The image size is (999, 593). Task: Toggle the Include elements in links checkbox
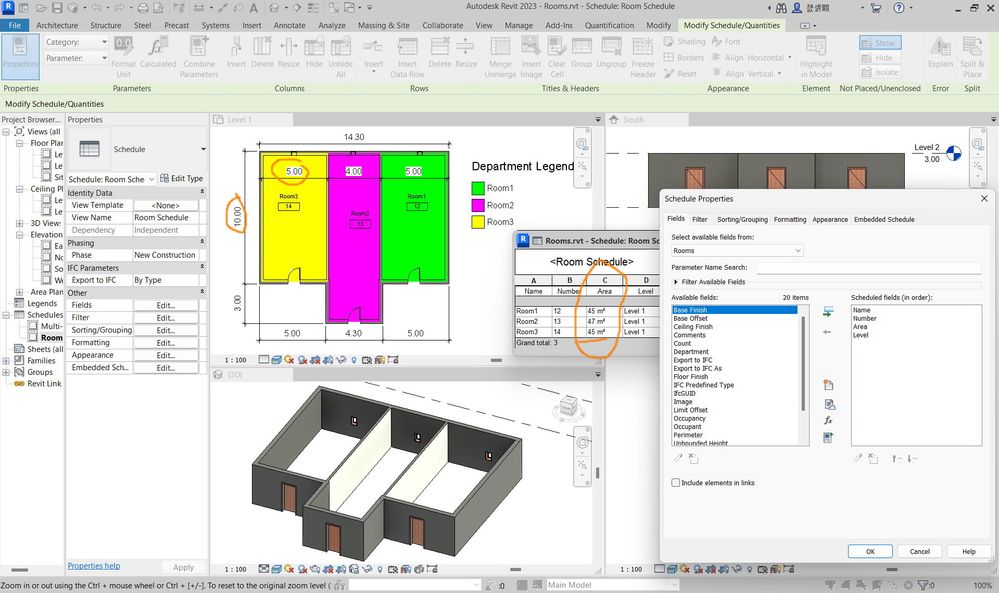coord(675,482)
